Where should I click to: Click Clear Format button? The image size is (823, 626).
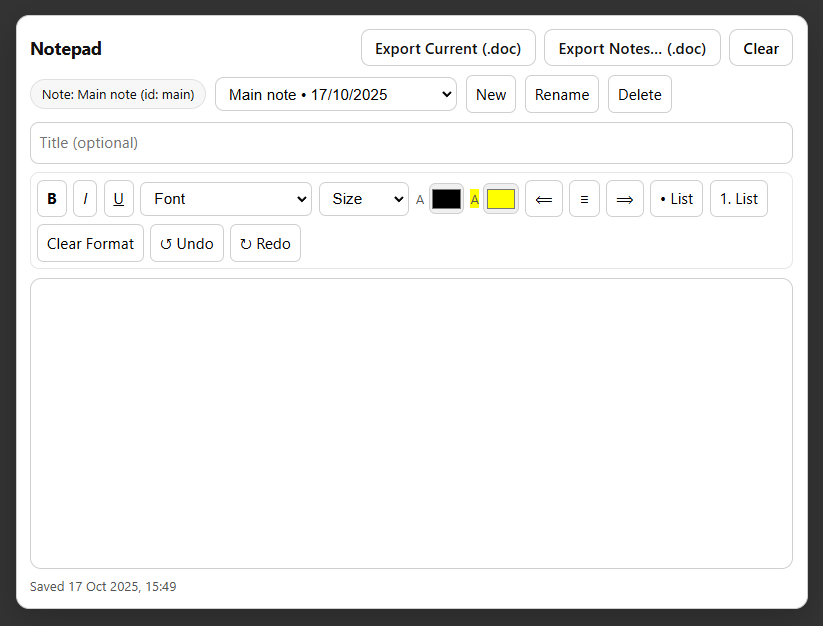point(90,243)
